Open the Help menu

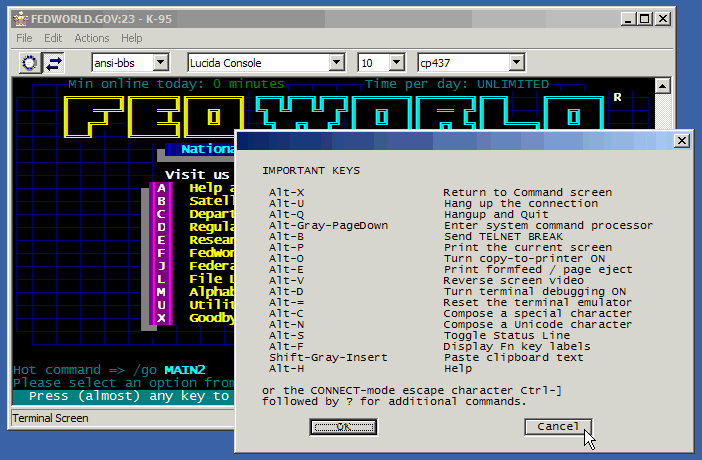coord(132,38)
